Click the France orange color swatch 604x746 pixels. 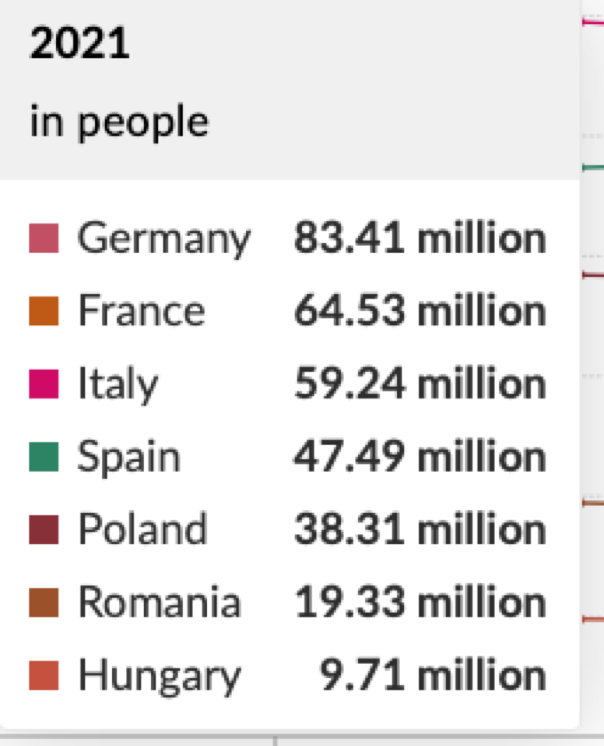[x=44, y=311]
